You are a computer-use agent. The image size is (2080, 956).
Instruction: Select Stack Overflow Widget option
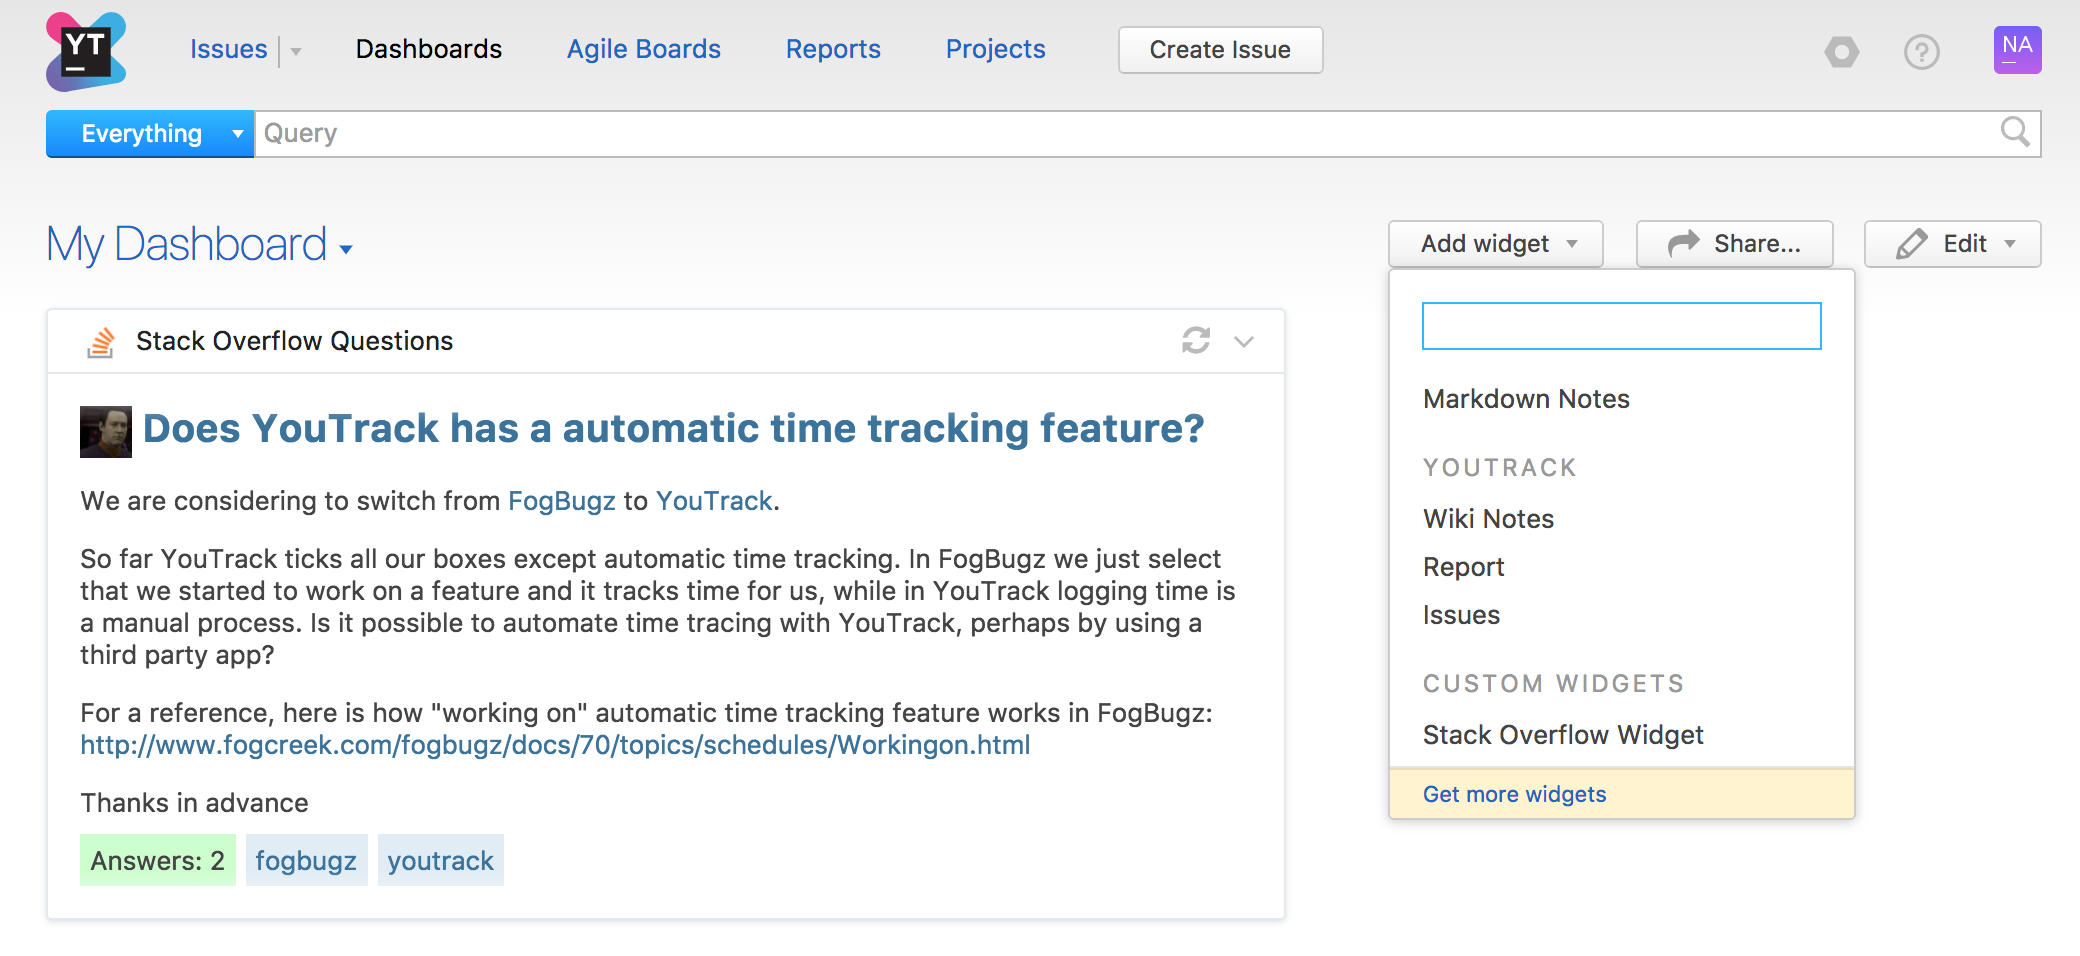pos(1563,735)
